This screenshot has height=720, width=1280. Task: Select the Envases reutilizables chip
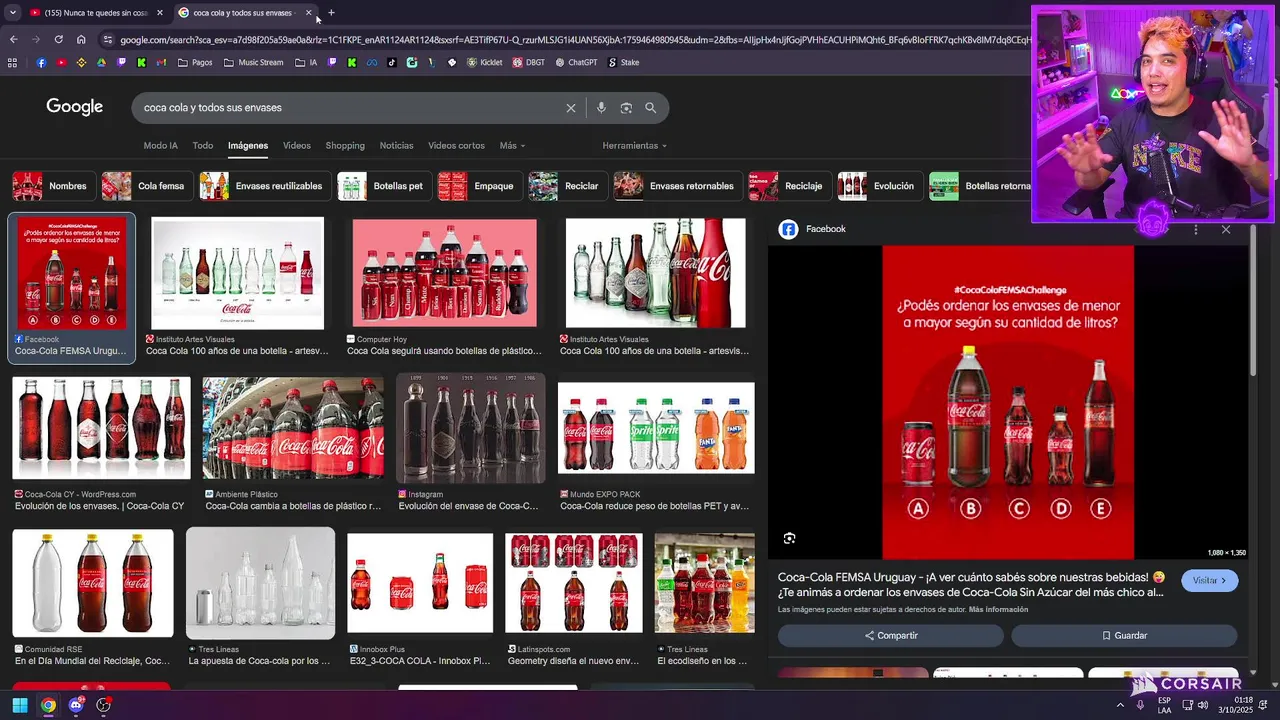tap(264, 186)
